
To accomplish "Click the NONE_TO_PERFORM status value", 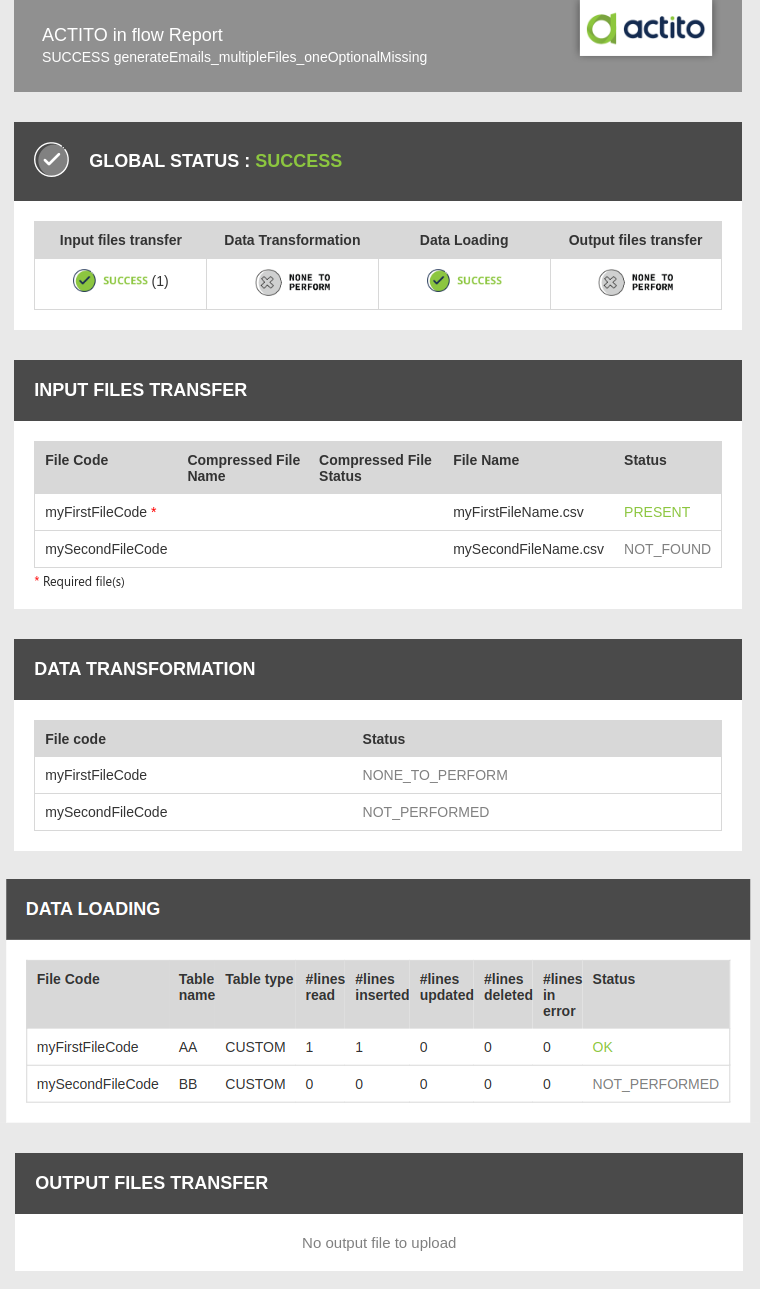I will (435, 775).
